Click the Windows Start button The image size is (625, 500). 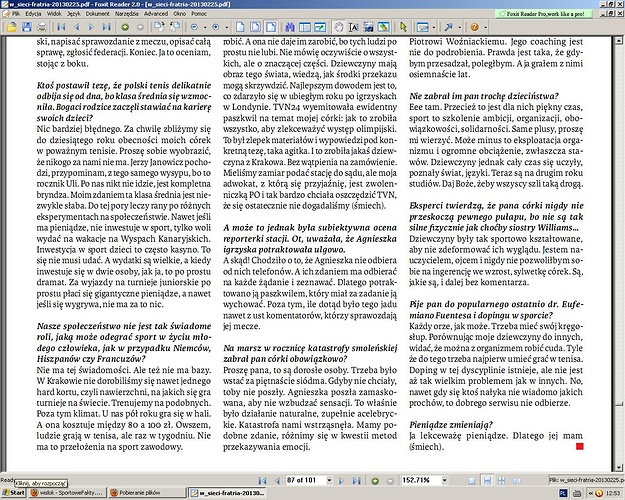point(14,493)
